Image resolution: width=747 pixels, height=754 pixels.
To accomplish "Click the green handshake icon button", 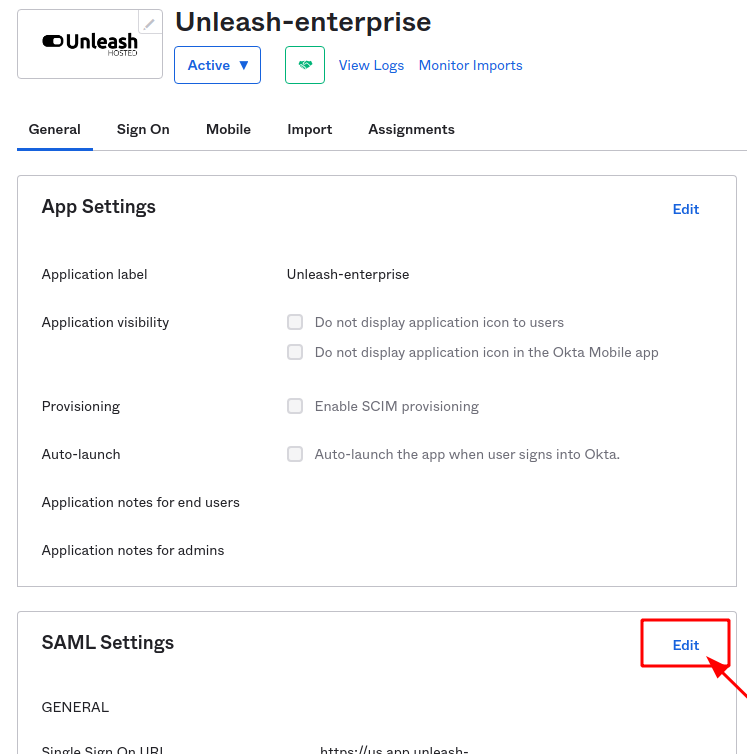I will (x=305, y=65).
